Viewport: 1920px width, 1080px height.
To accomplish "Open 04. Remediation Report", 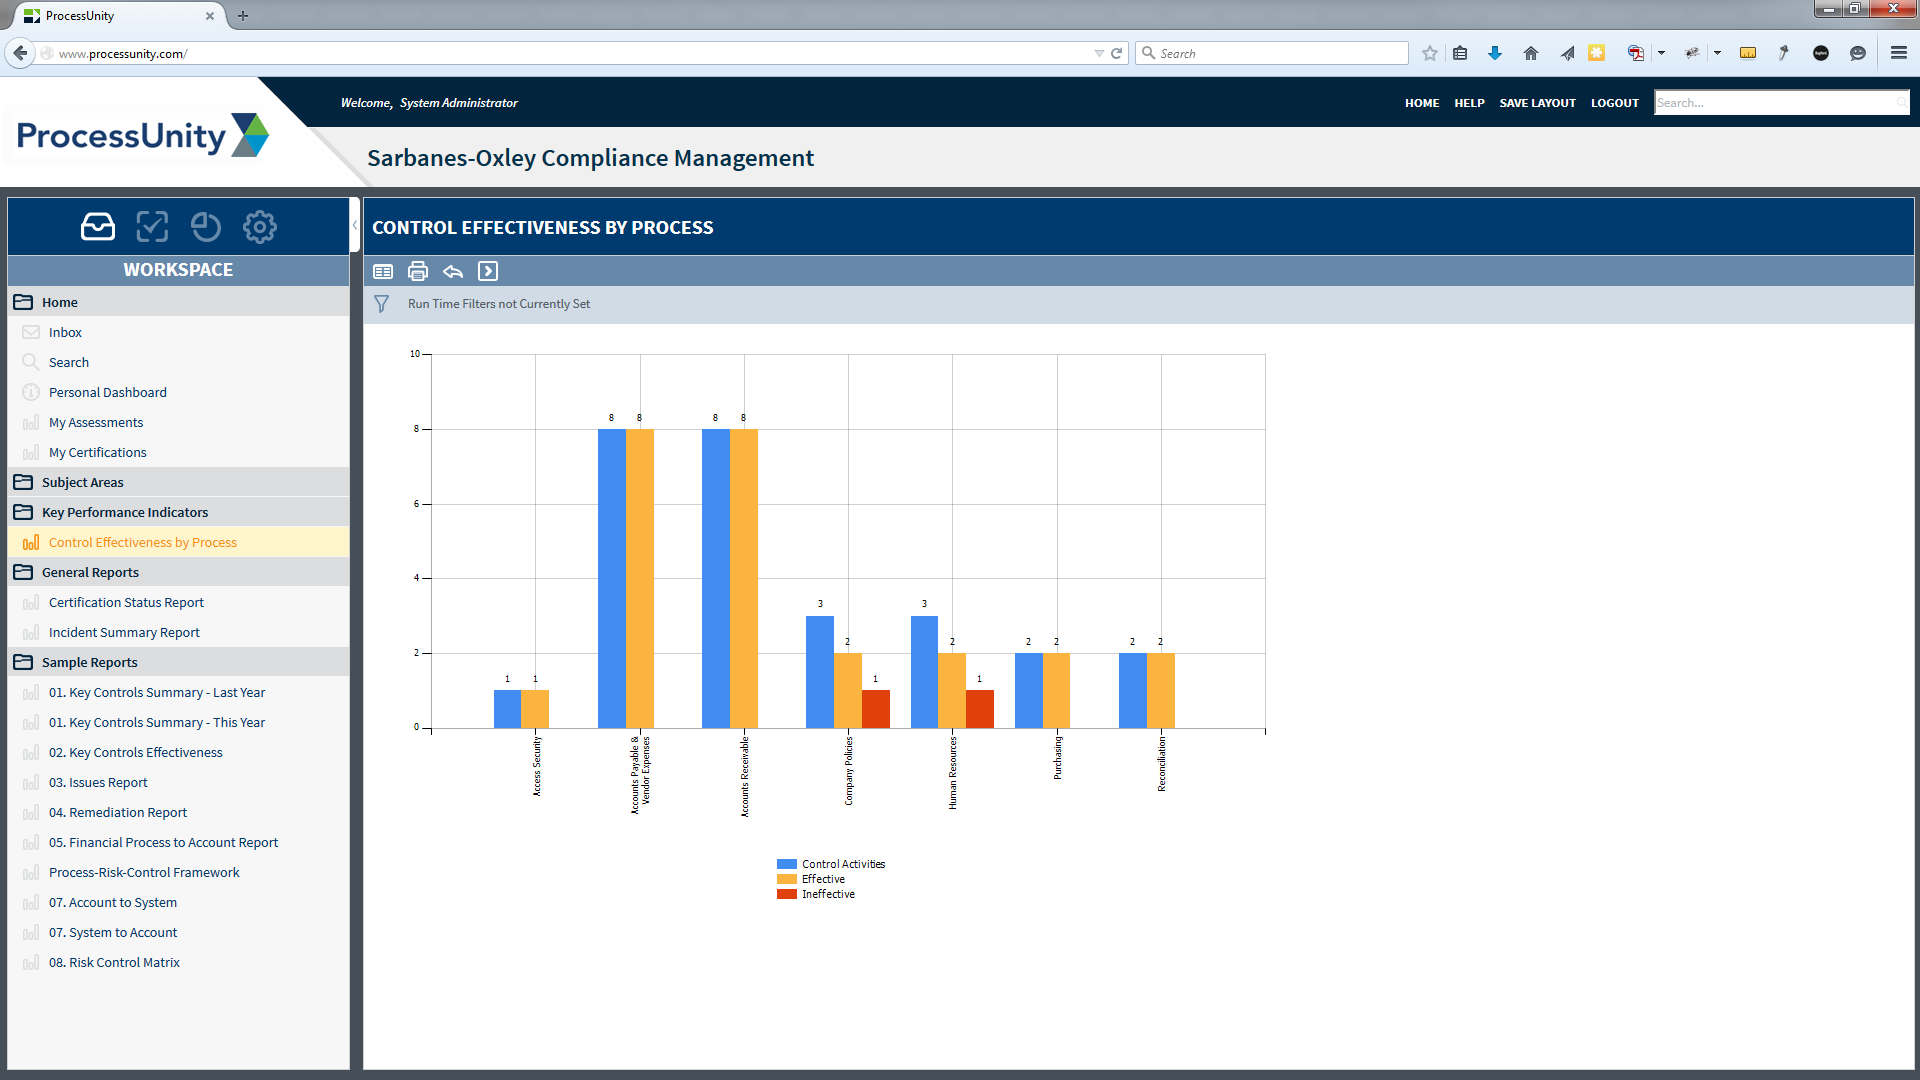I will (x=118, y=812).
